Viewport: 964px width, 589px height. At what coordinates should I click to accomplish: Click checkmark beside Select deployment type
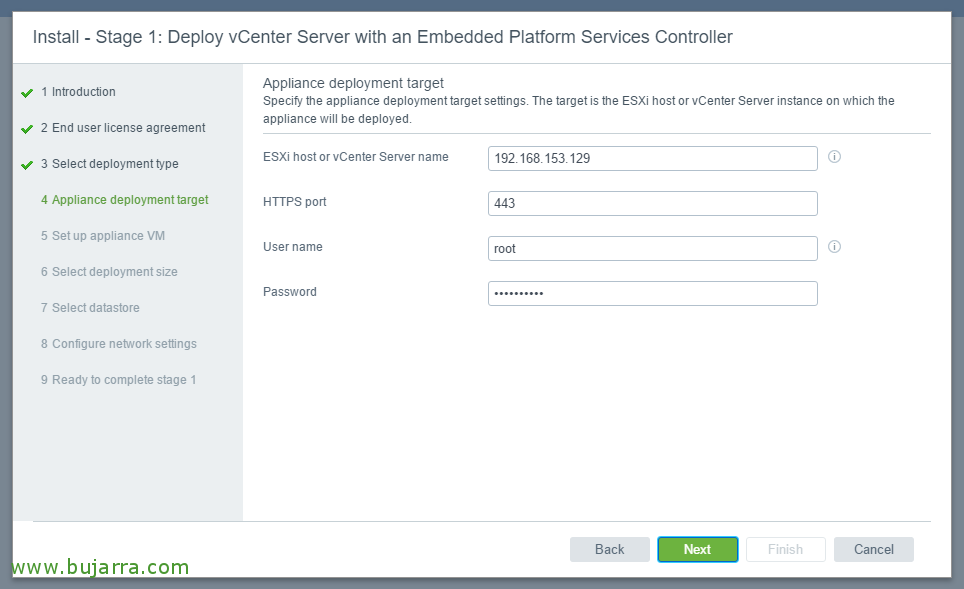pos(27,165)
